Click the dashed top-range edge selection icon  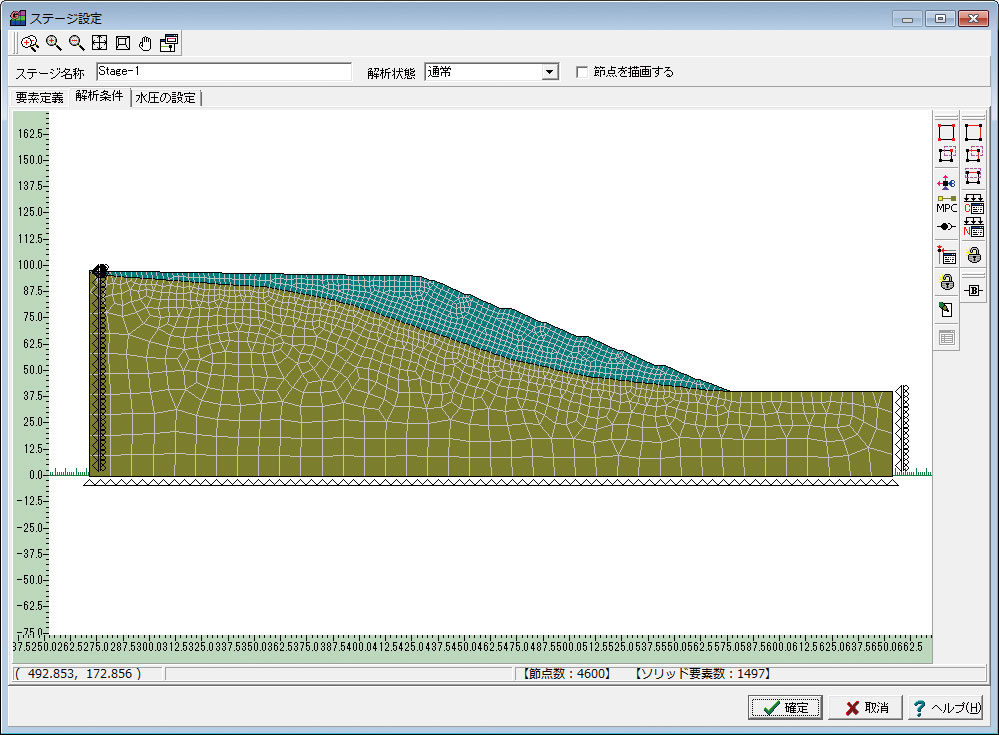(973, 176)
